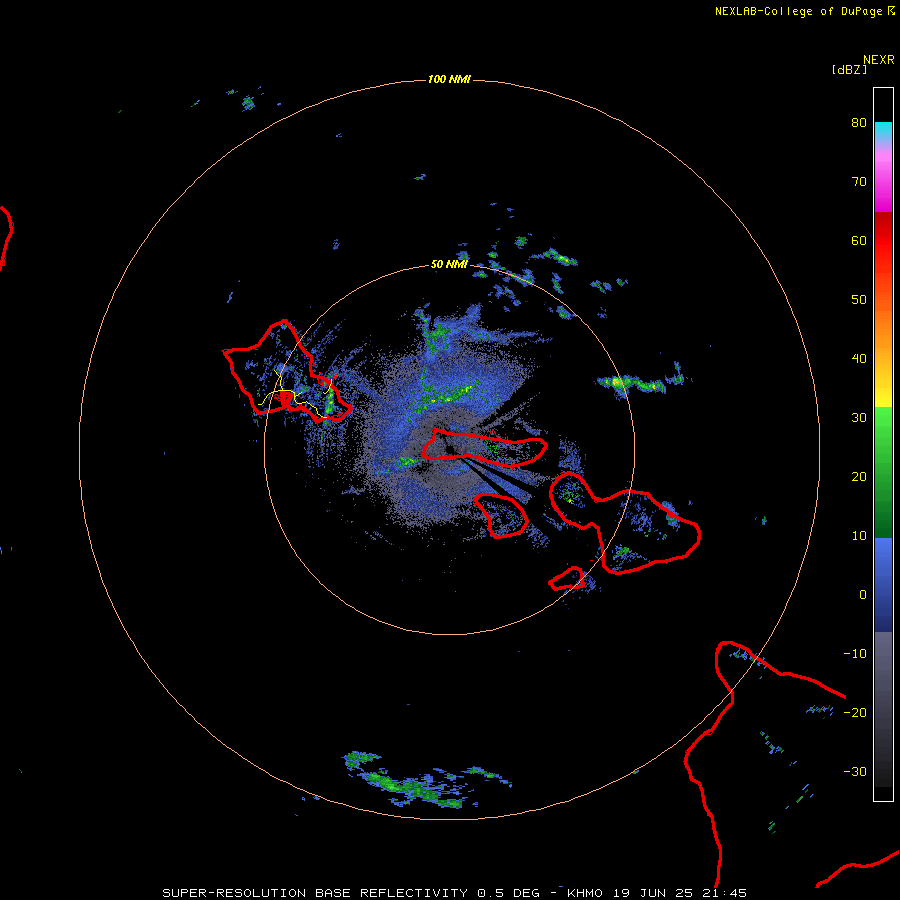The width and height of the screenshot is (900, 900).
Task: Click the NEXR label above color bar
Action: pos(879,60)
